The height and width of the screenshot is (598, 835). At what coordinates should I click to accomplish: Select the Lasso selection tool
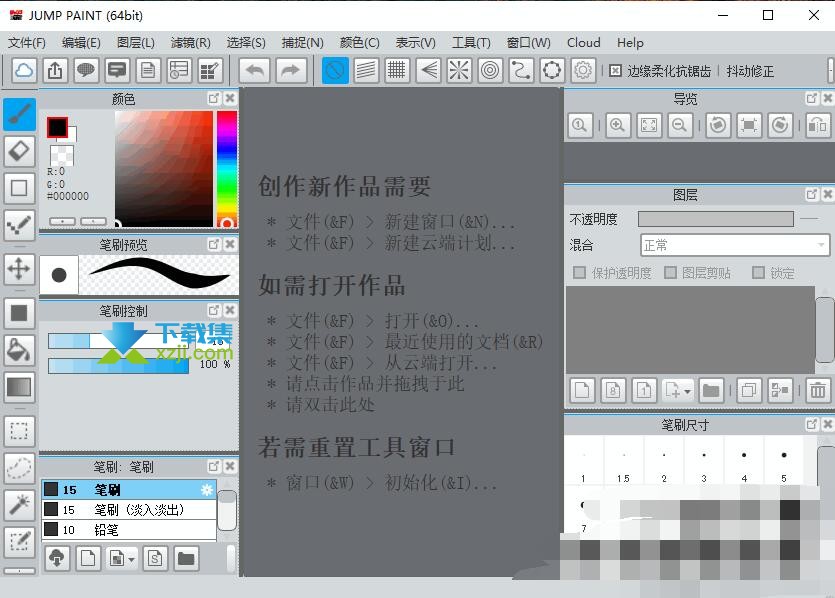point(20,468)
